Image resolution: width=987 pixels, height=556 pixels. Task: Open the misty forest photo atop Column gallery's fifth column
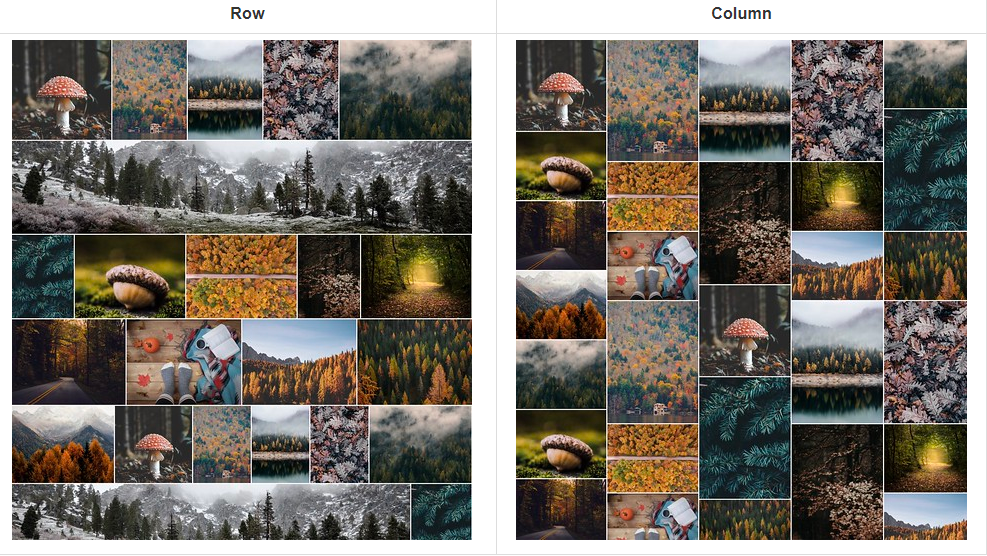[x=925, y=74]
